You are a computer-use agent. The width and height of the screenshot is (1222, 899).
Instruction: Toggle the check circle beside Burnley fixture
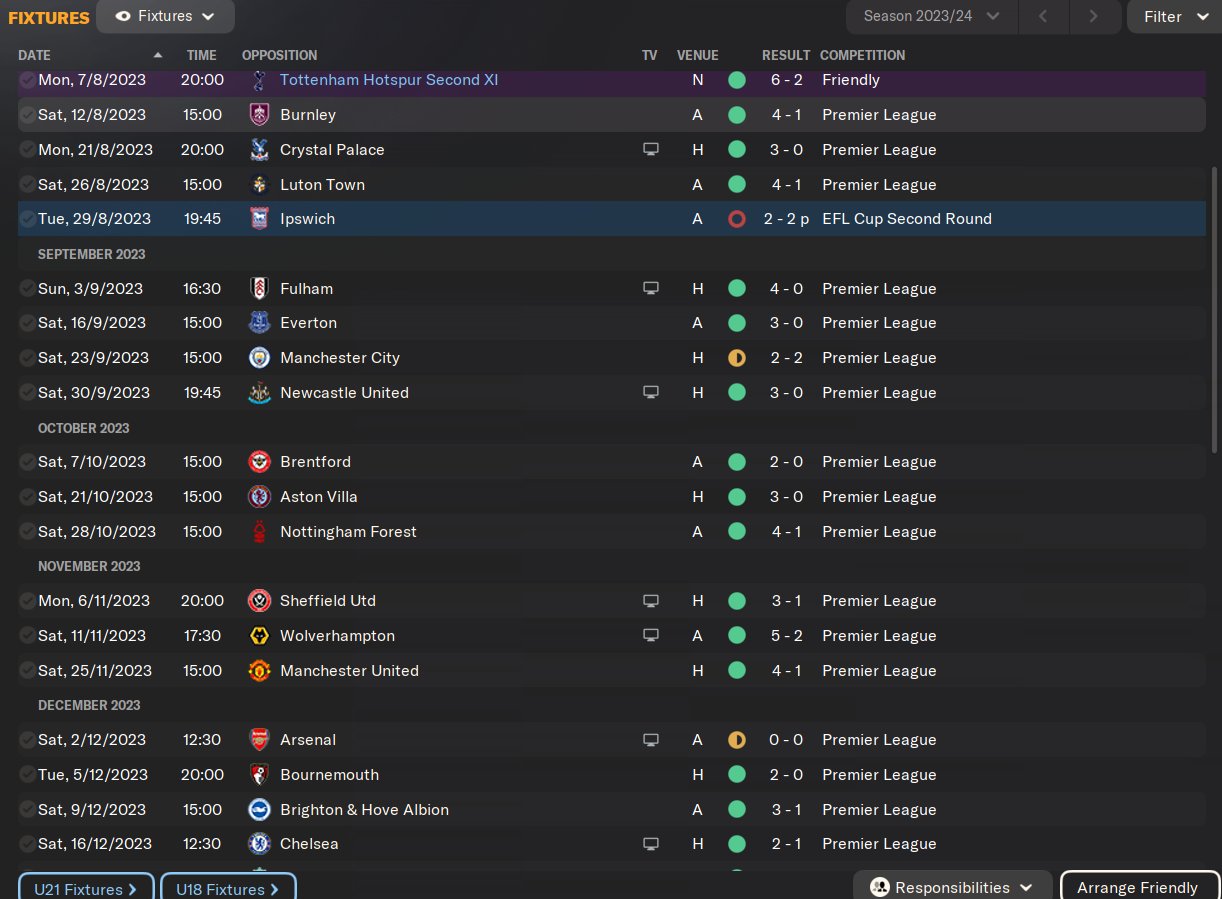(x=27, y=115)
